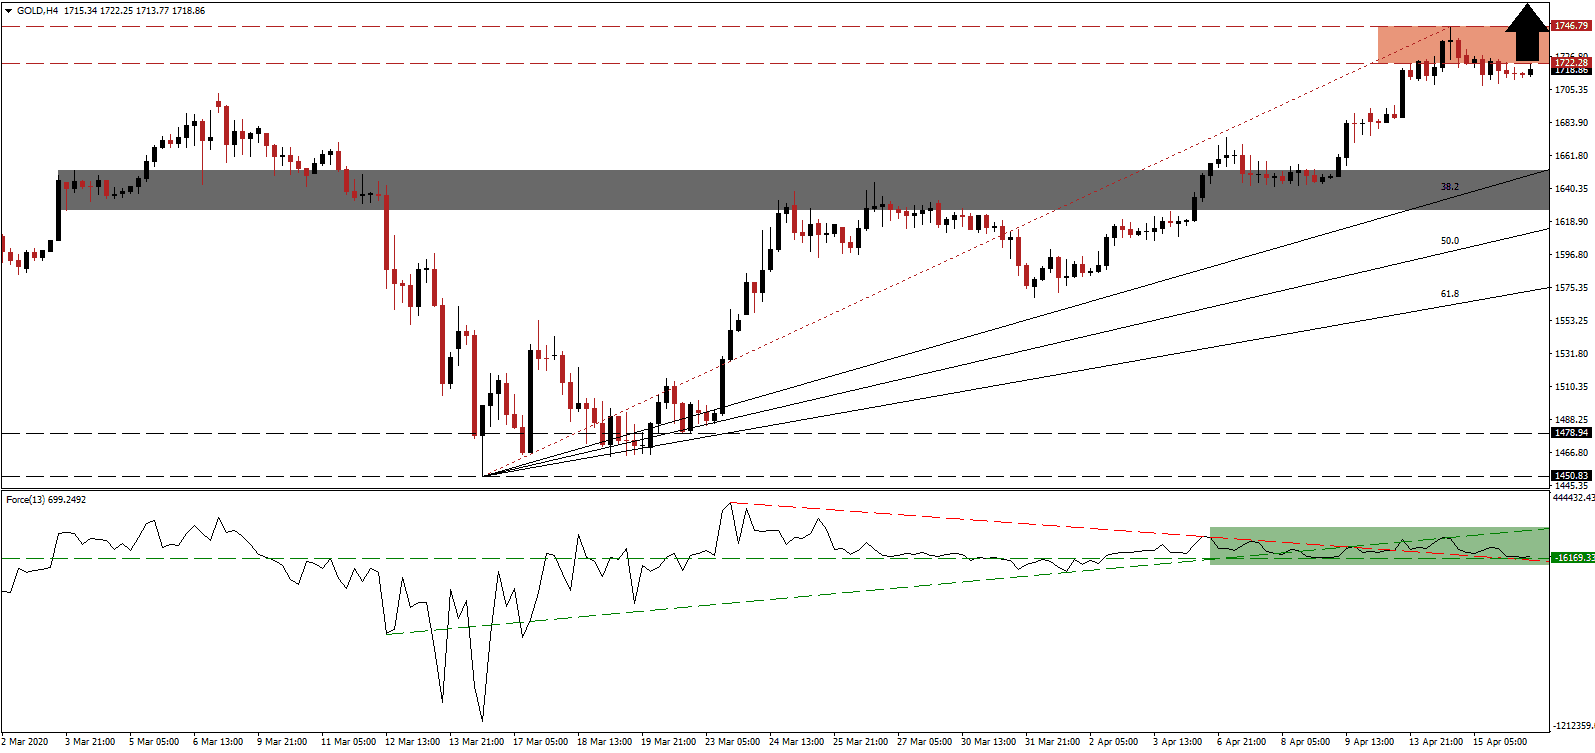Click 1618.90 on the price axis
Image resolution: width=1595 pixels, height=753 pixels.
coord(1571,222)
